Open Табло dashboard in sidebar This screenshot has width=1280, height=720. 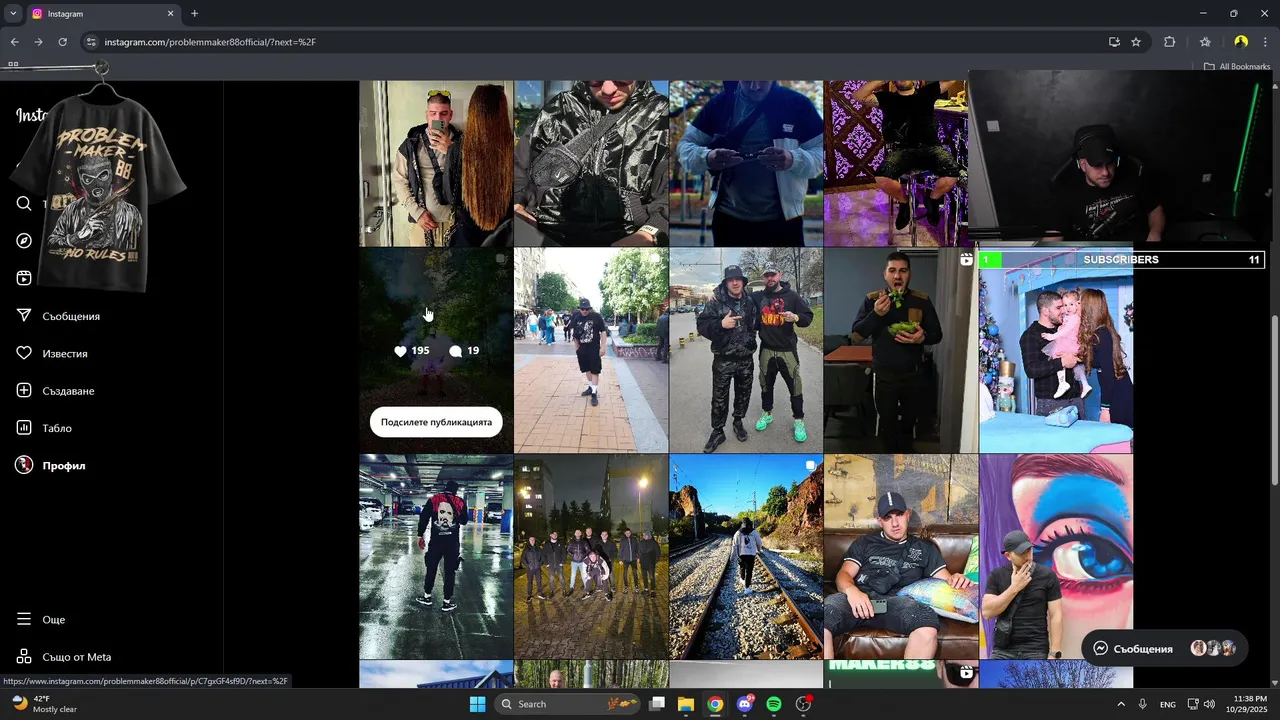click(44, 428)
